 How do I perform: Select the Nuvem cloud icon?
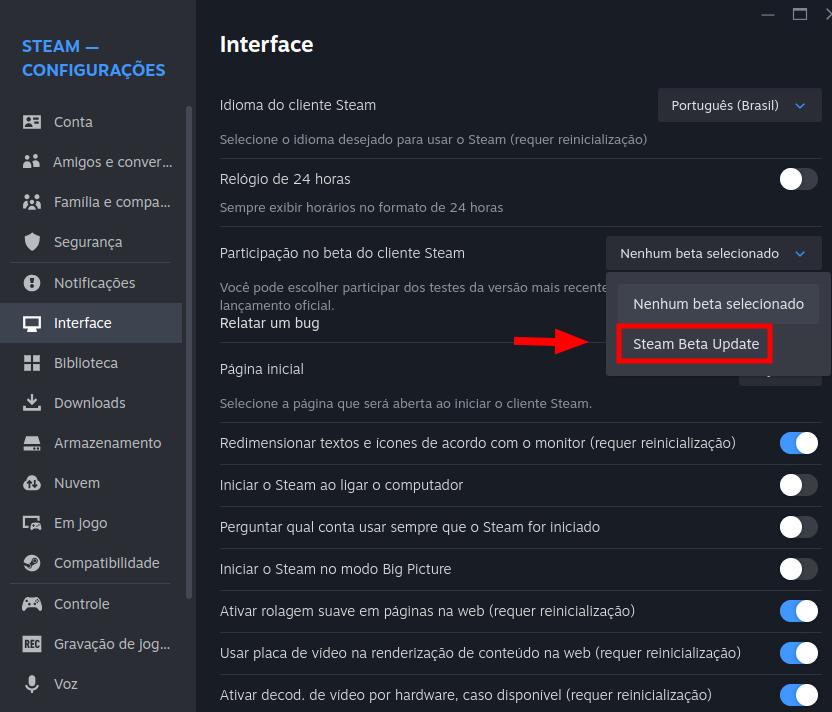[32, 483]
